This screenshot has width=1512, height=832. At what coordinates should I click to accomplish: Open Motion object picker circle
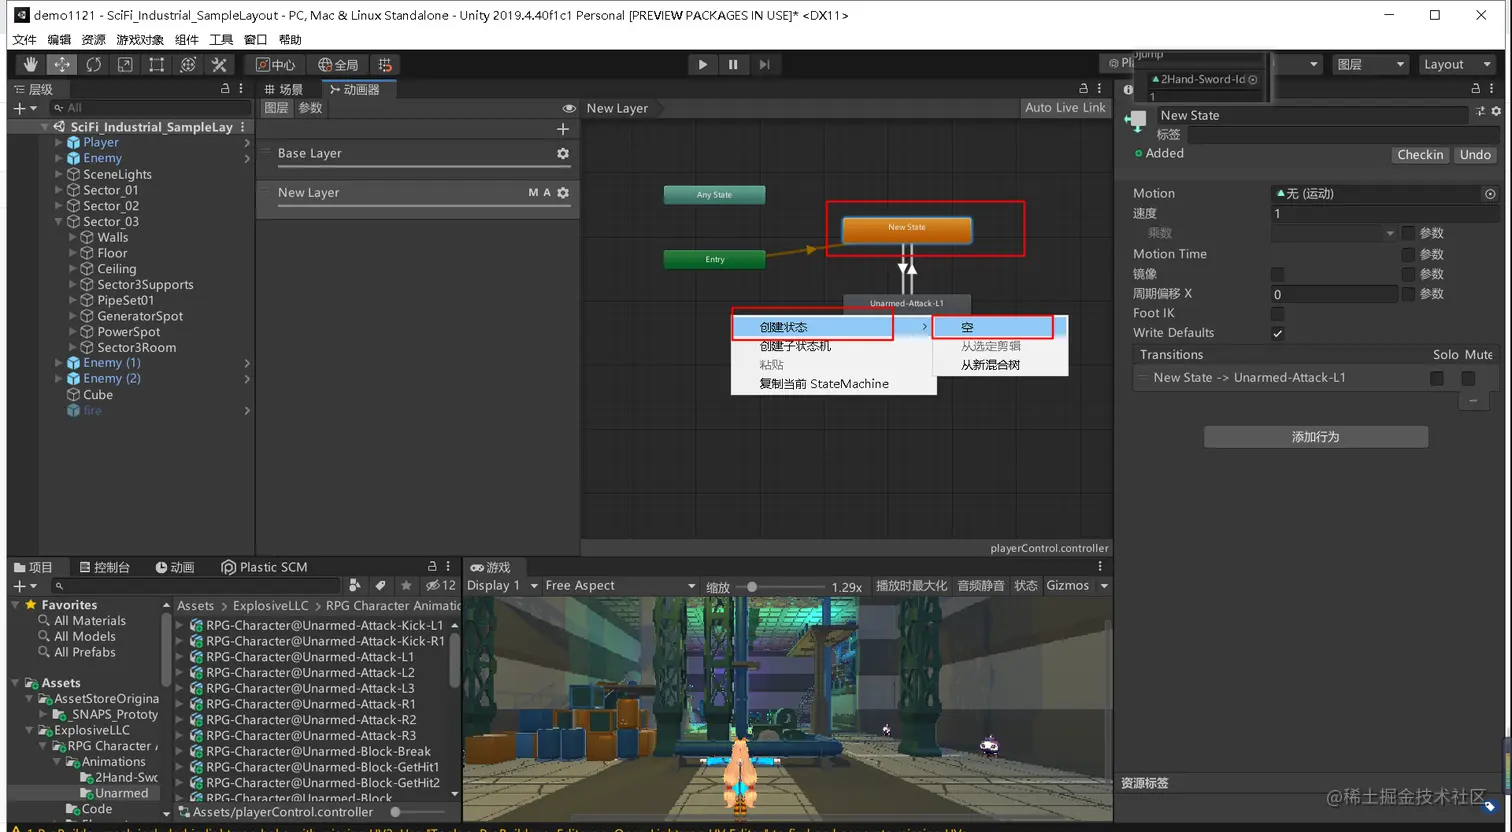click(1490, 194)
